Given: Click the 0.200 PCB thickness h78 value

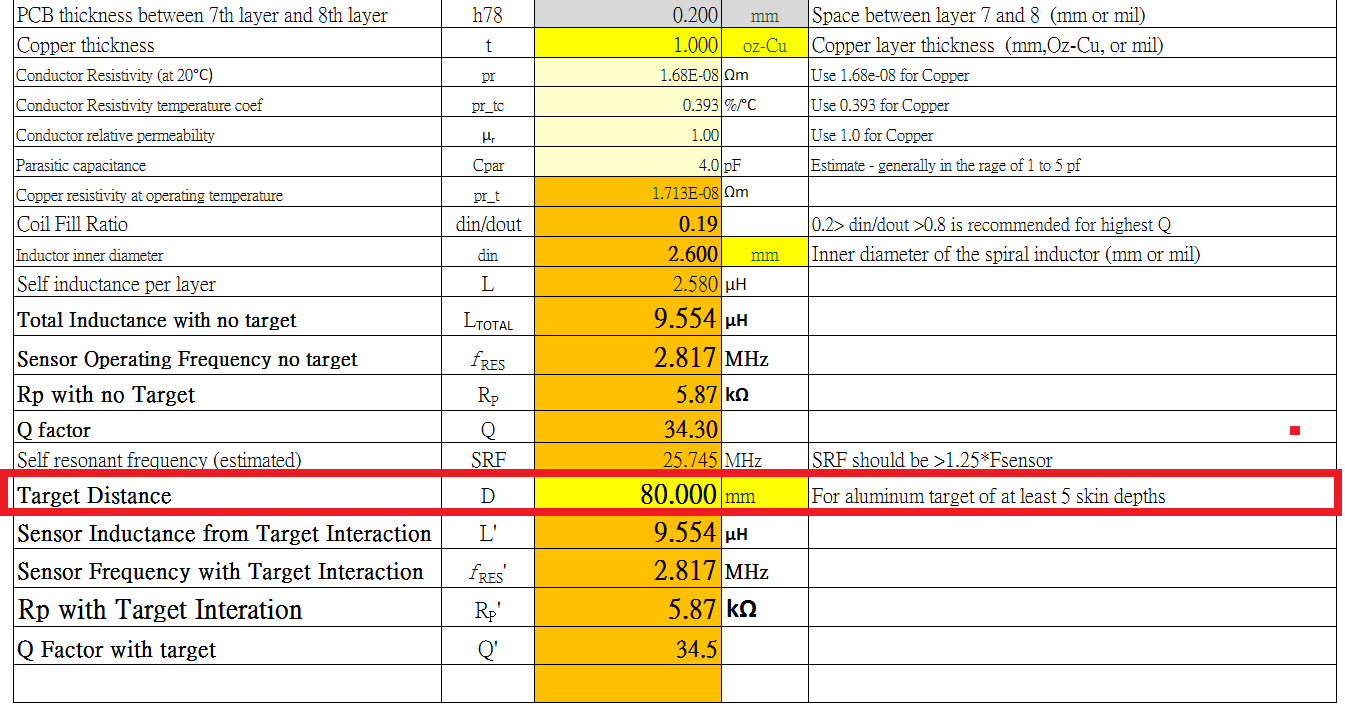Looking at the screenshot, I should [x=628, y=15].
